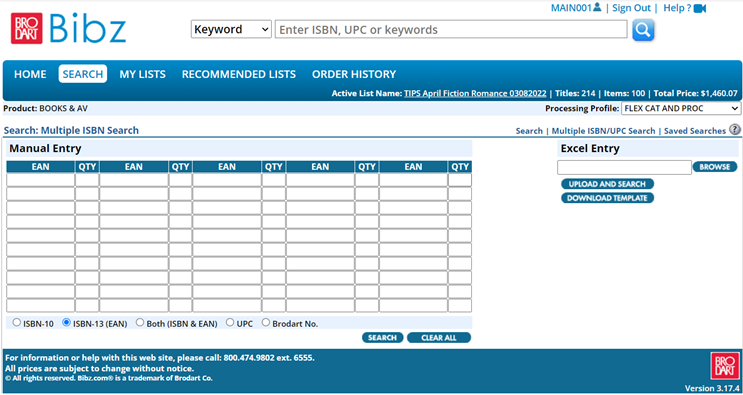Screen dimensions: 743x395
Task: Click the MAIN001 account link
Action: point(571,8)
